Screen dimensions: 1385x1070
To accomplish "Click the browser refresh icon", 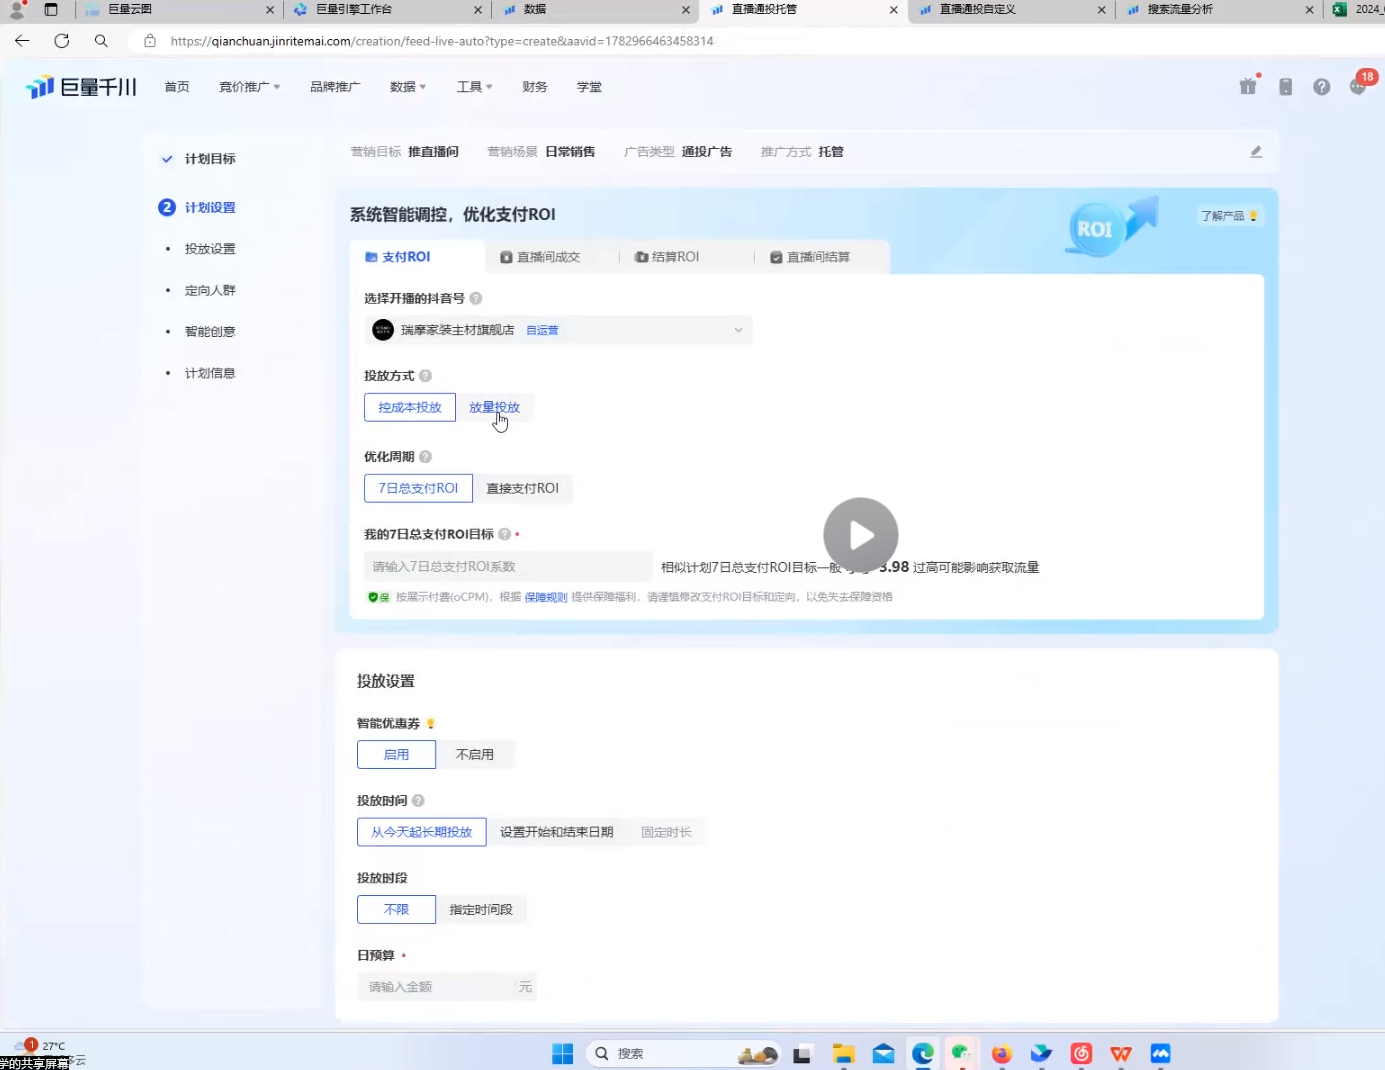I will click(x=62, y=41).
